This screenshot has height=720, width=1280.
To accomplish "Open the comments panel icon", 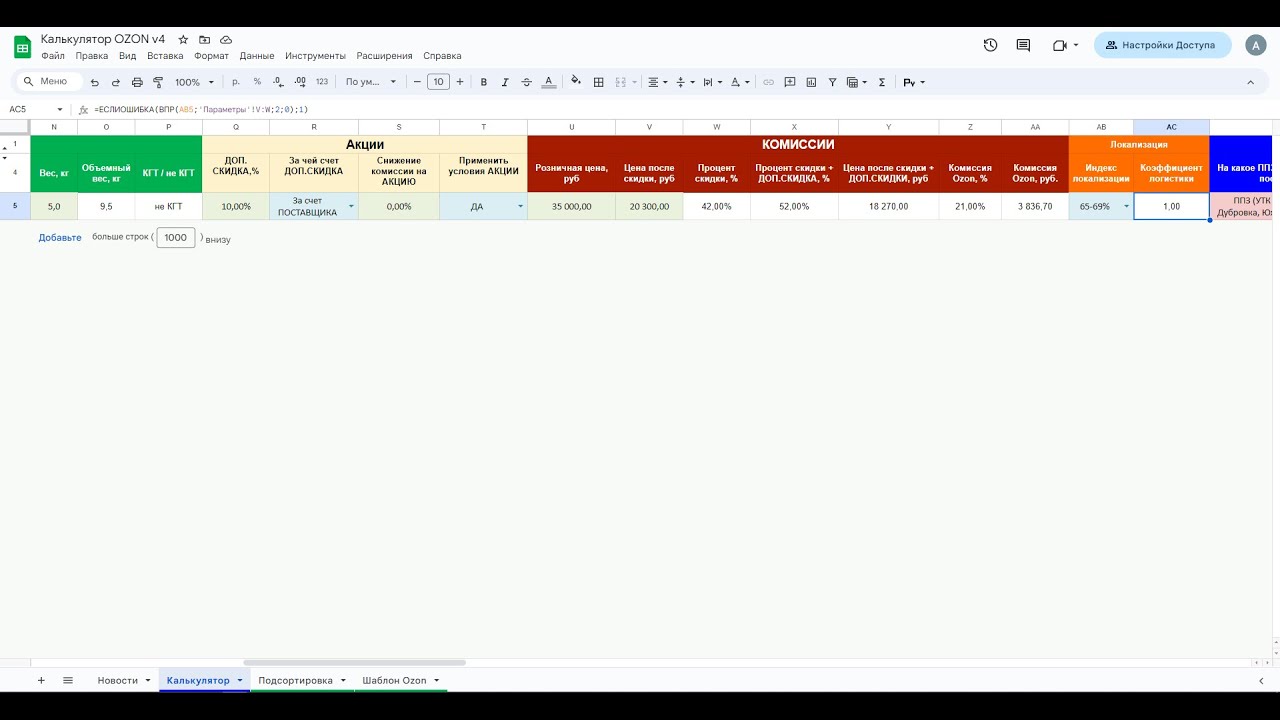I will coord(1023,45).
